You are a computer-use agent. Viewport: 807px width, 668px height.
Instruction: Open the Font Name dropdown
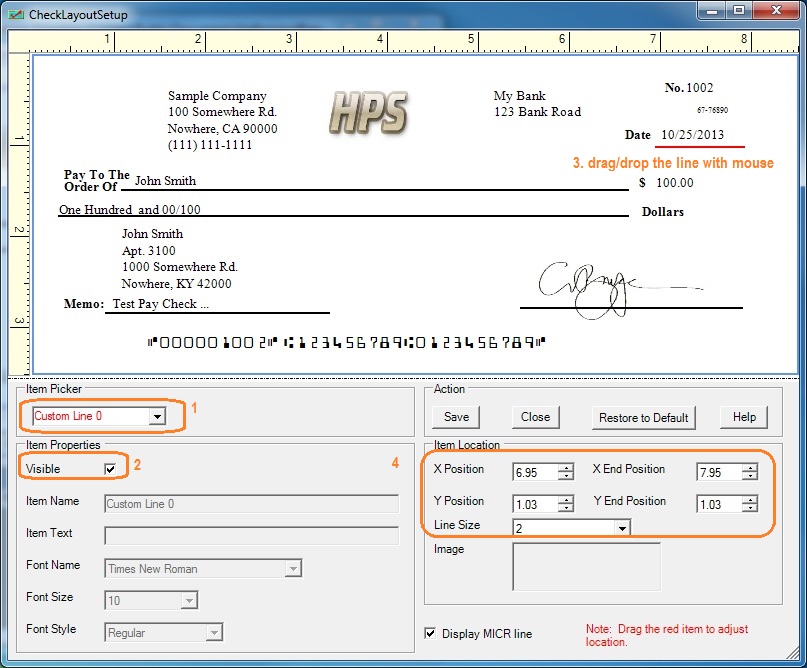[x=293, y=569]
